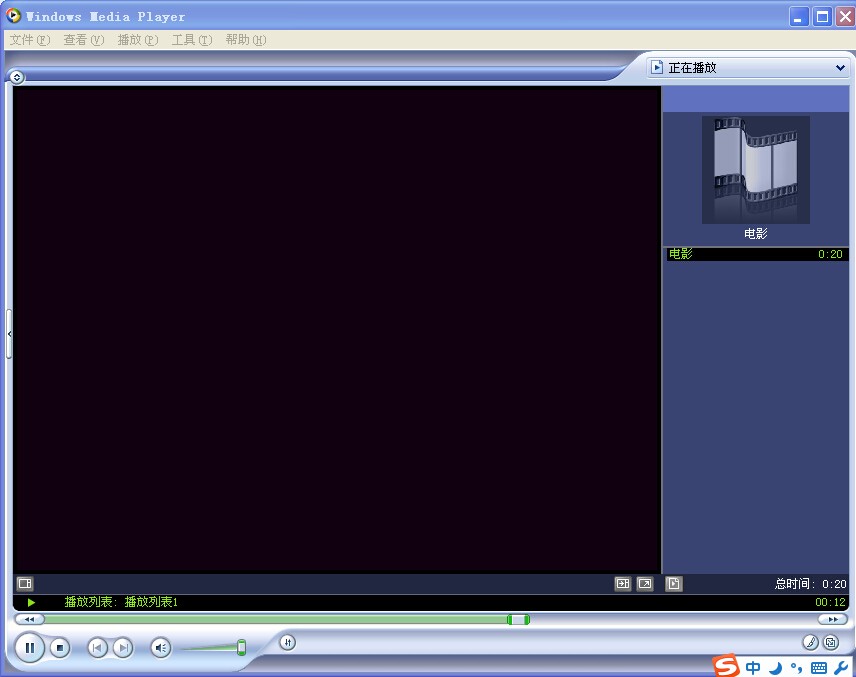
Task: Adjust the volume slider
Action: click(x=241, y=648)
